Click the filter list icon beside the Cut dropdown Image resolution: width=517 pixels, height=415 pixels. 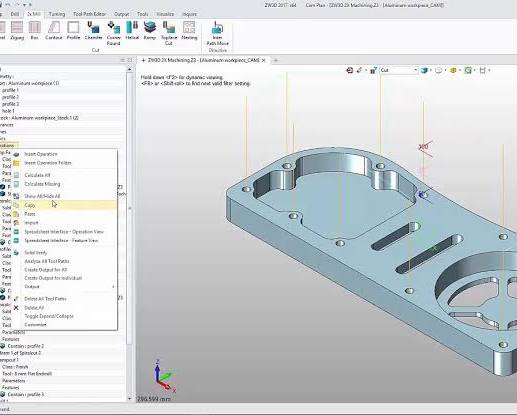pos(374,70)
